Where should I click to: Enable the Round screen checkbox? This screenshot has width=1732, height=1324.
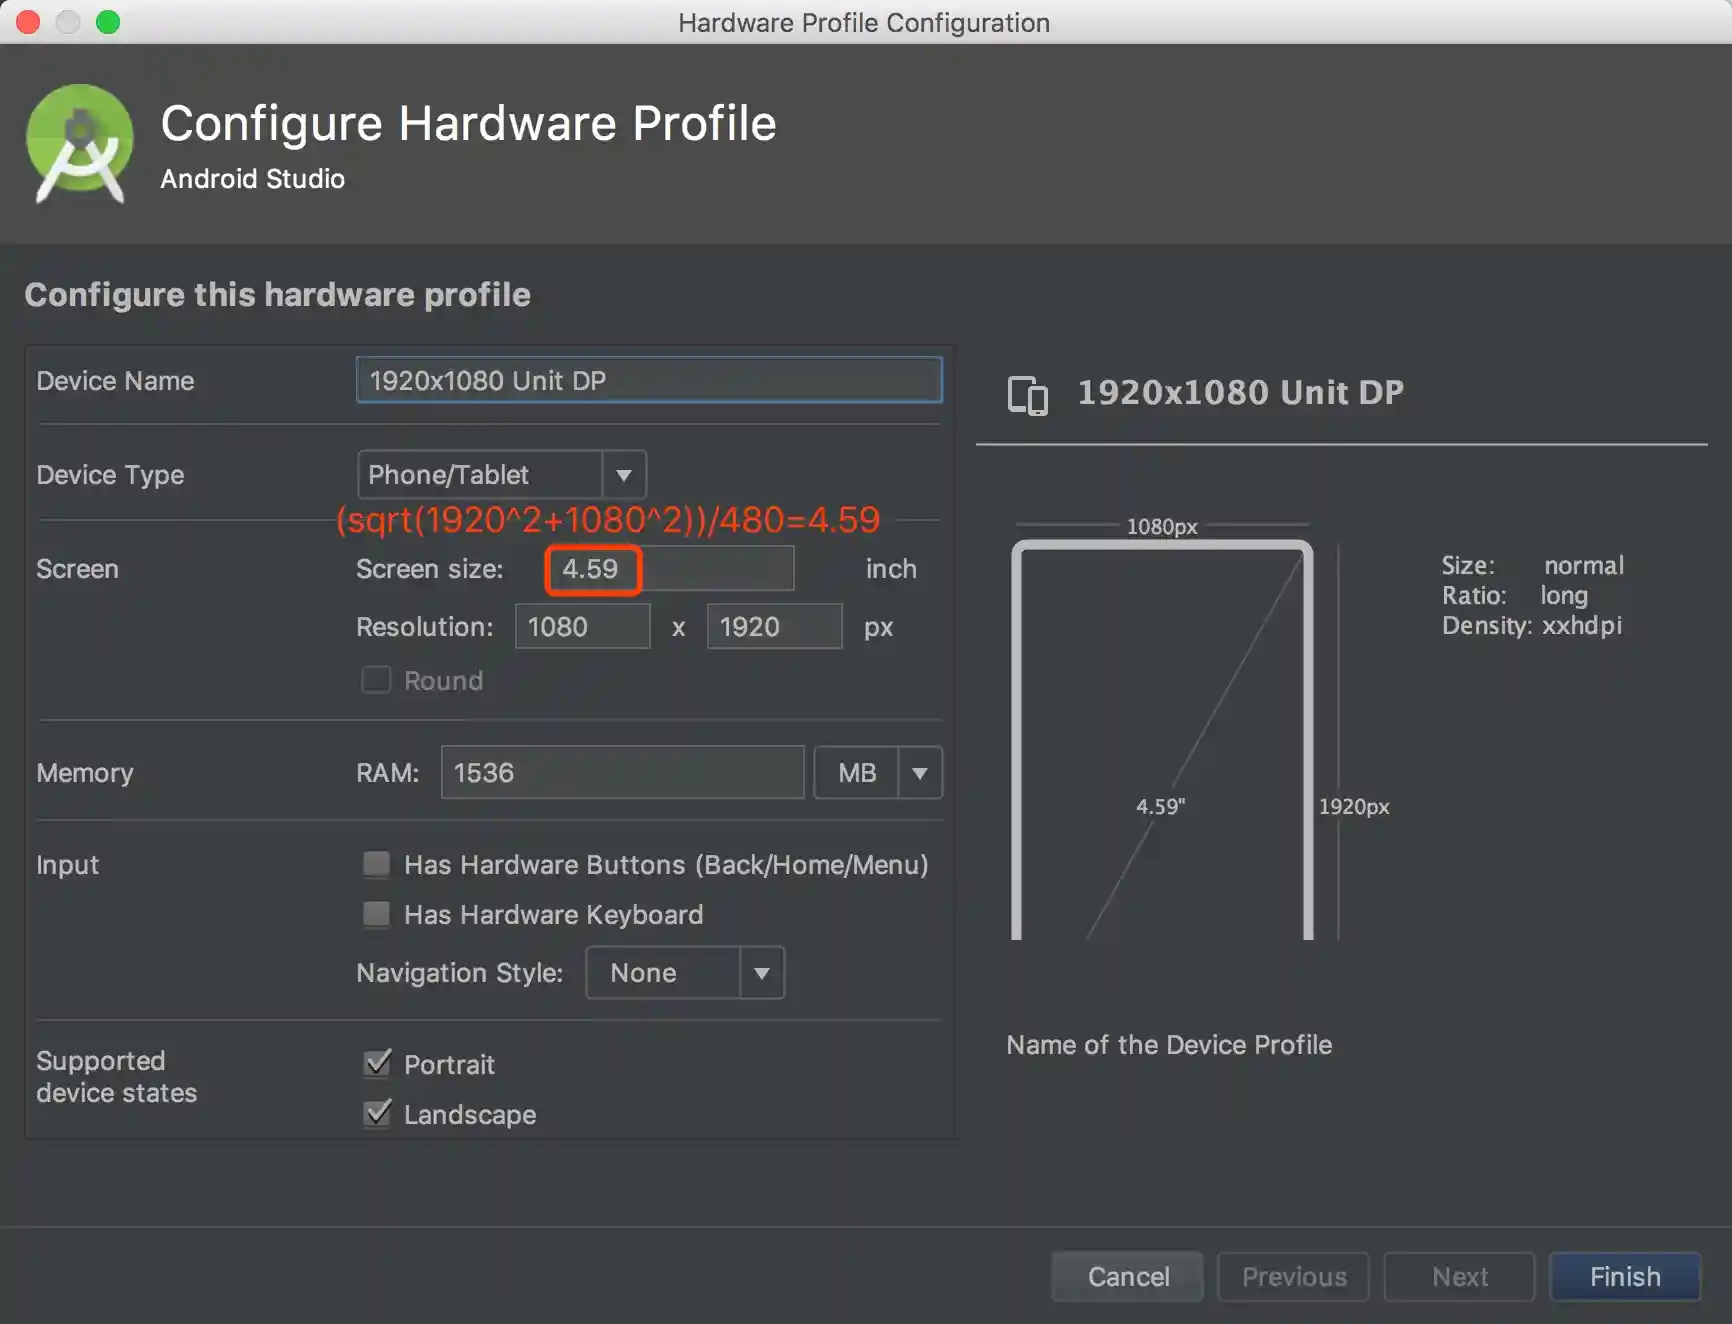[x=376, y=681]
